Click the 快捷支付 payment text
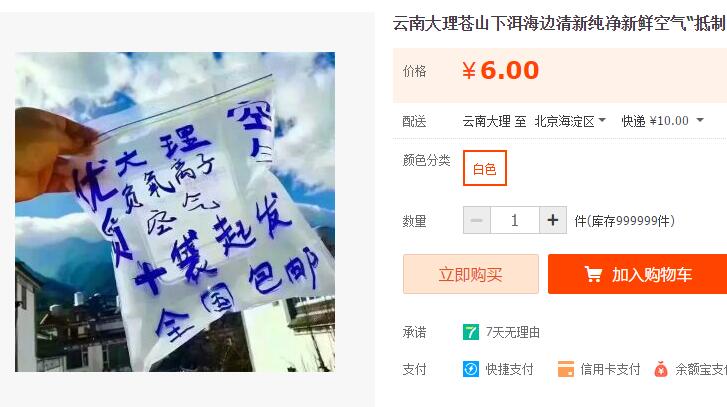This screenshot has width=727, height=407. point(509,369)
